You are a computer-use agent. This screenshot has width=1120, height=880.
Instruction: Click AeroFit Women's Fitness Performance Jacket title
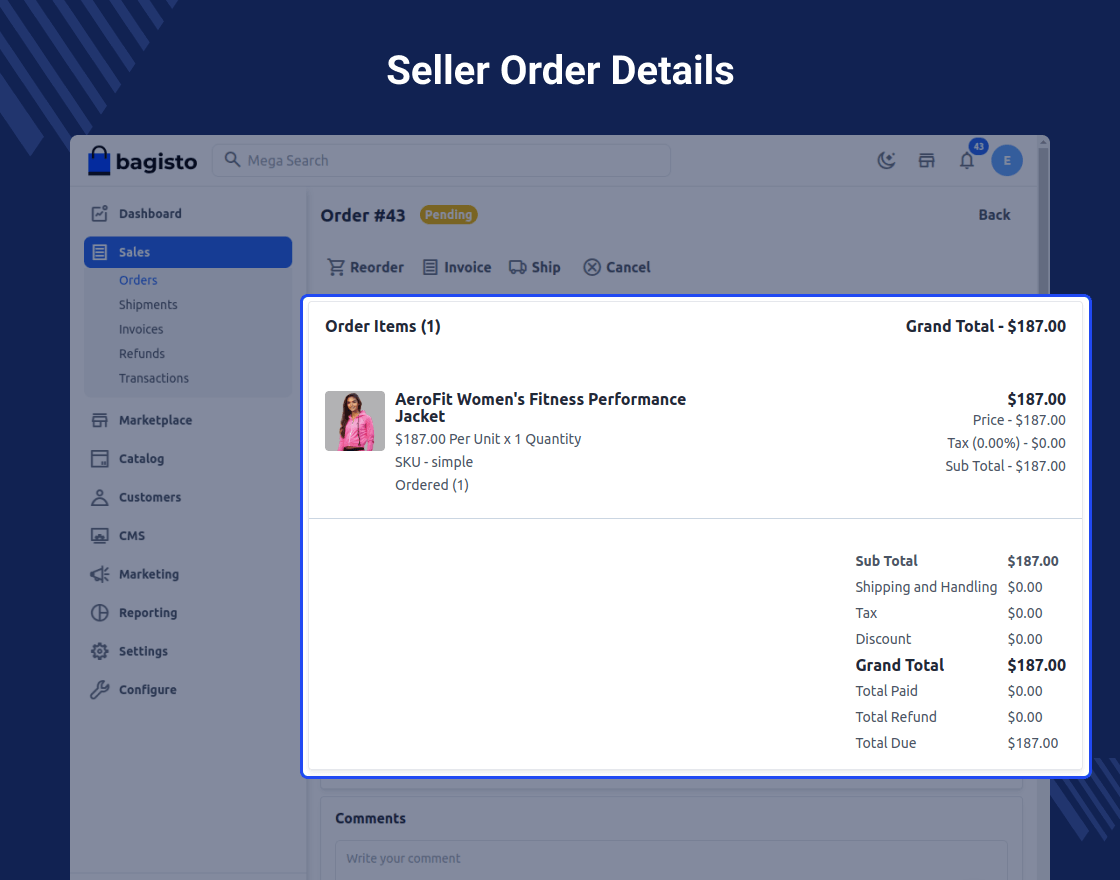pos(541,408)
